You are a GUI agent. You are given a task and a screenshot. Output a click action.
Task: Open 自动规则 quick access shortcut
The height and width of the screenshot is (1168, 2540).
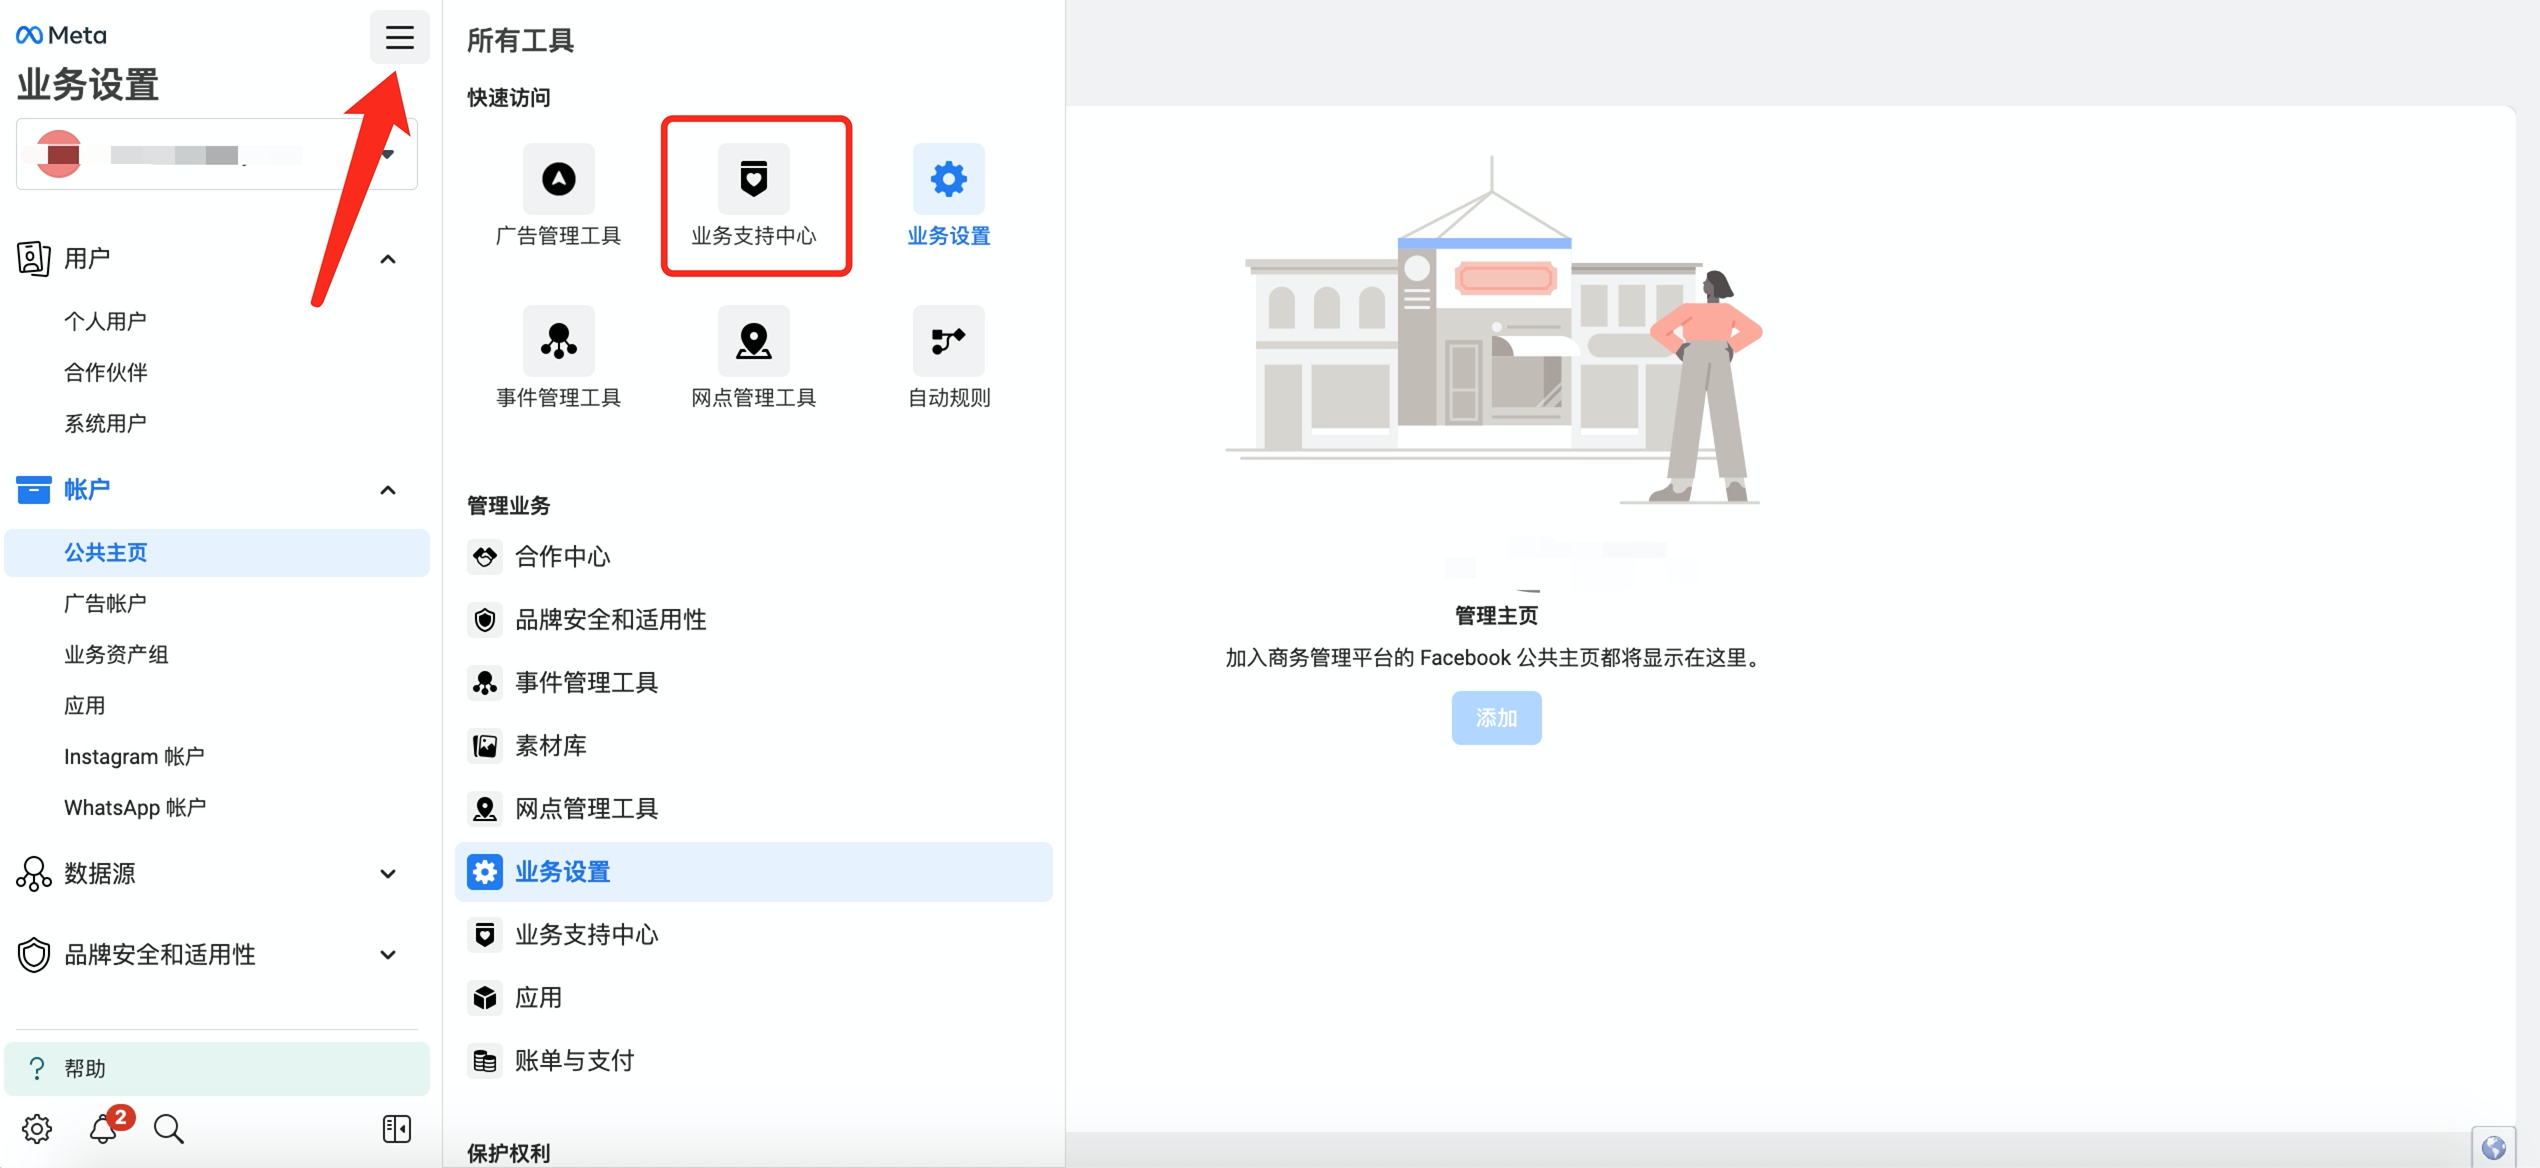click(948, 358)
